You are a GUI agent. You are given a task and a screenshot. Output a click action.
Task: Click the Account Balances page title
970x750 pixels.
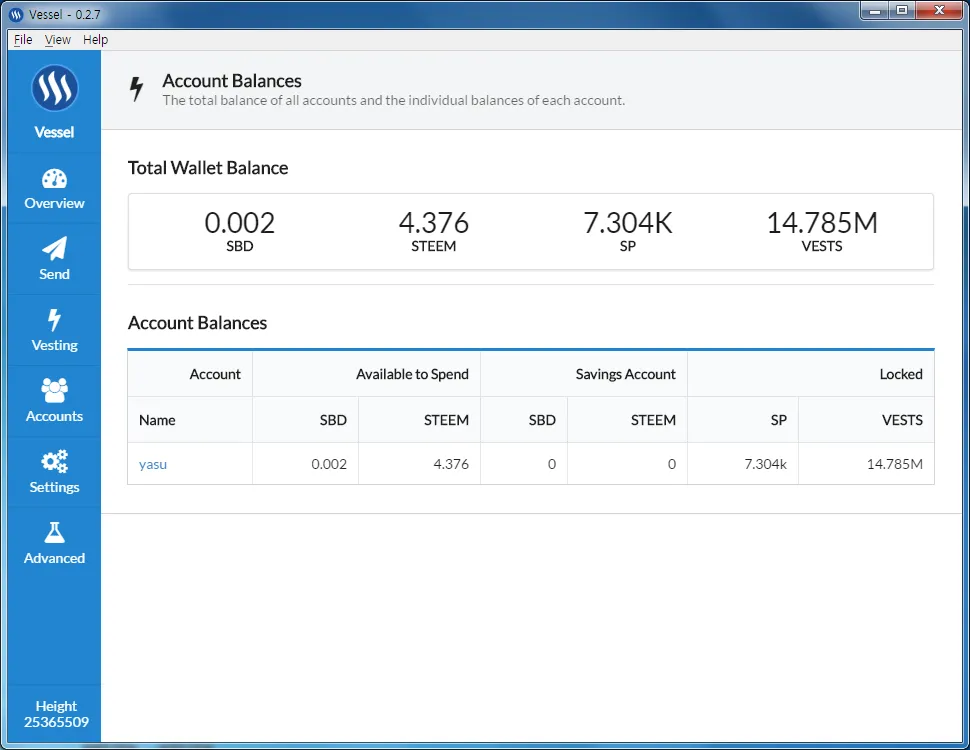coord(232,81)
